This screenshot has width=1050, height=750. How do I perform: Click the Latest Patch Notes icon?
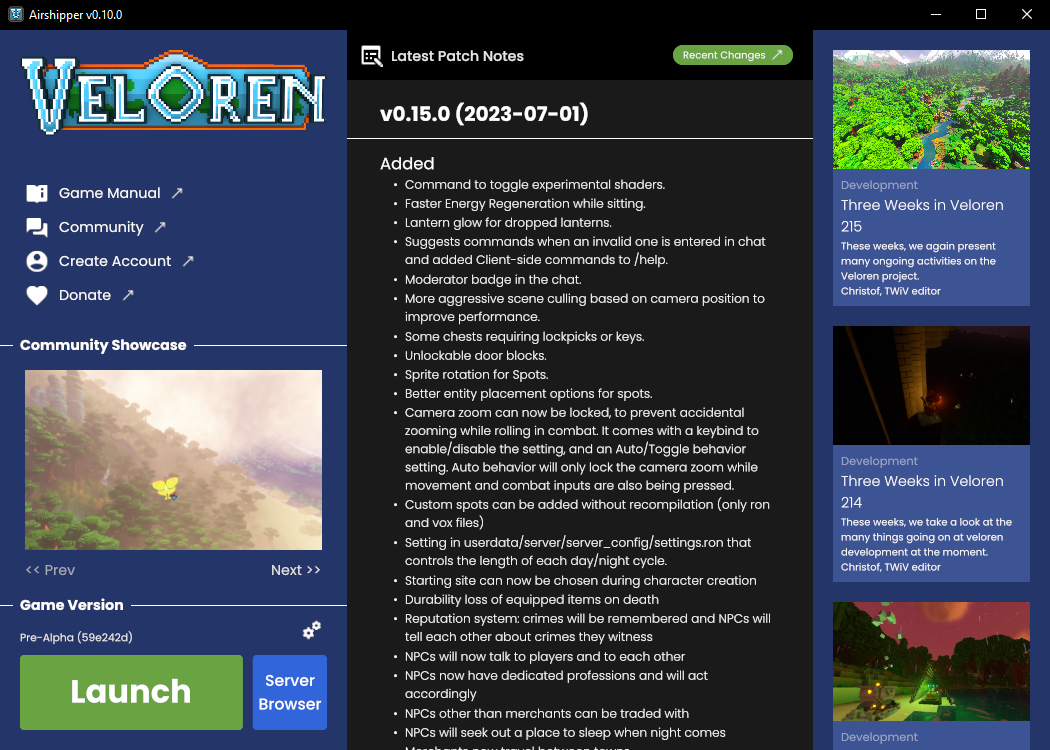pos(372,56)
